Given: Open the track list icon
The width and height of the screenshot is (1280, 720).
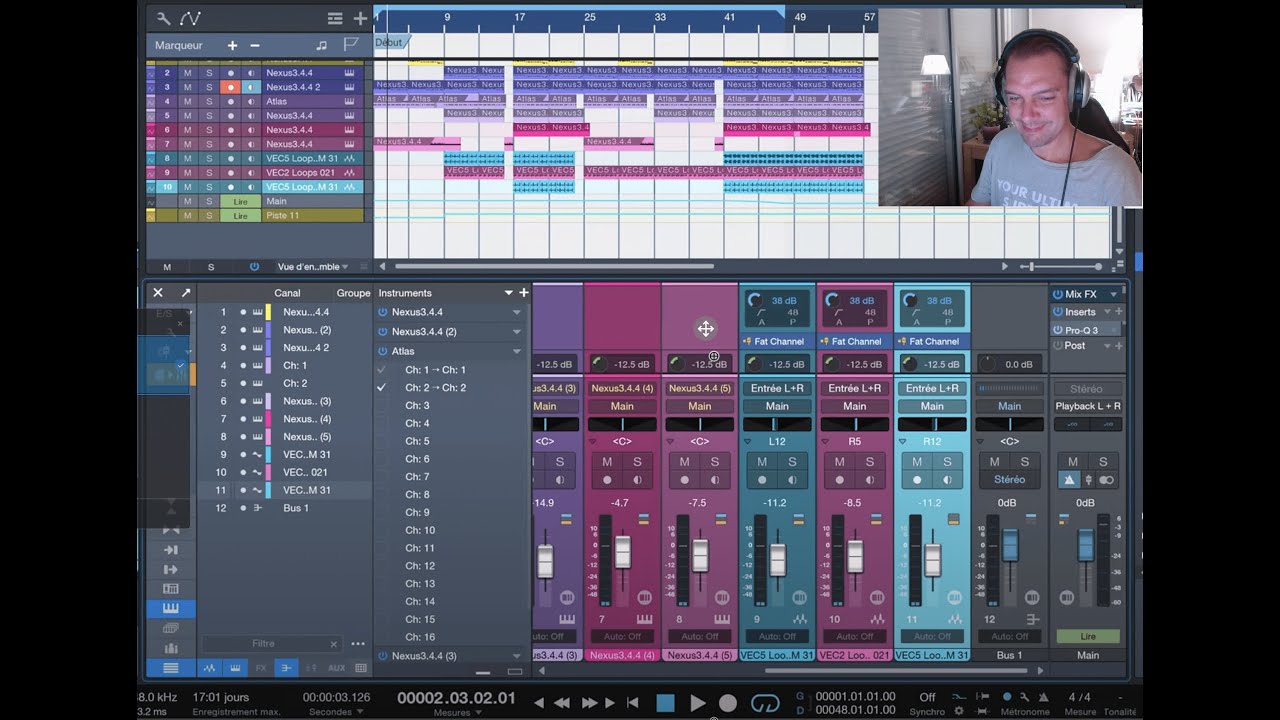Looking at the screenshot, I should (335, 18).
